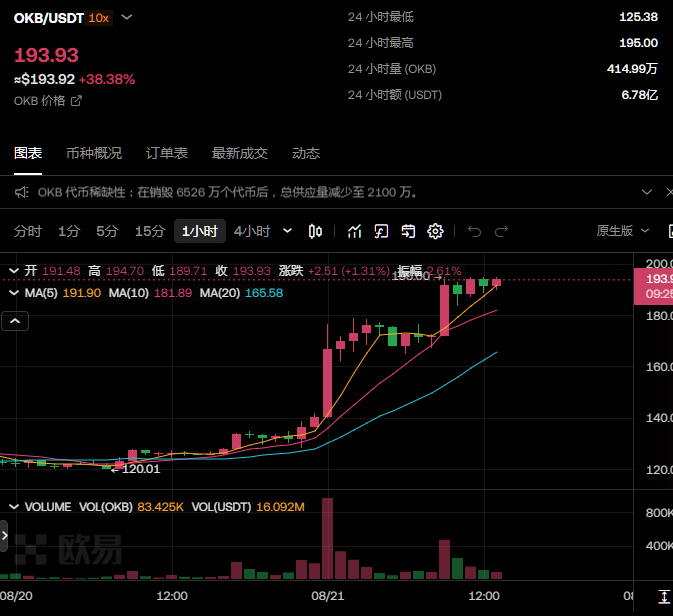Image resolution: width=673 pixels, height=616 pixels.
Task: Select the 1分 timeframe
Action: coord(69,231)
